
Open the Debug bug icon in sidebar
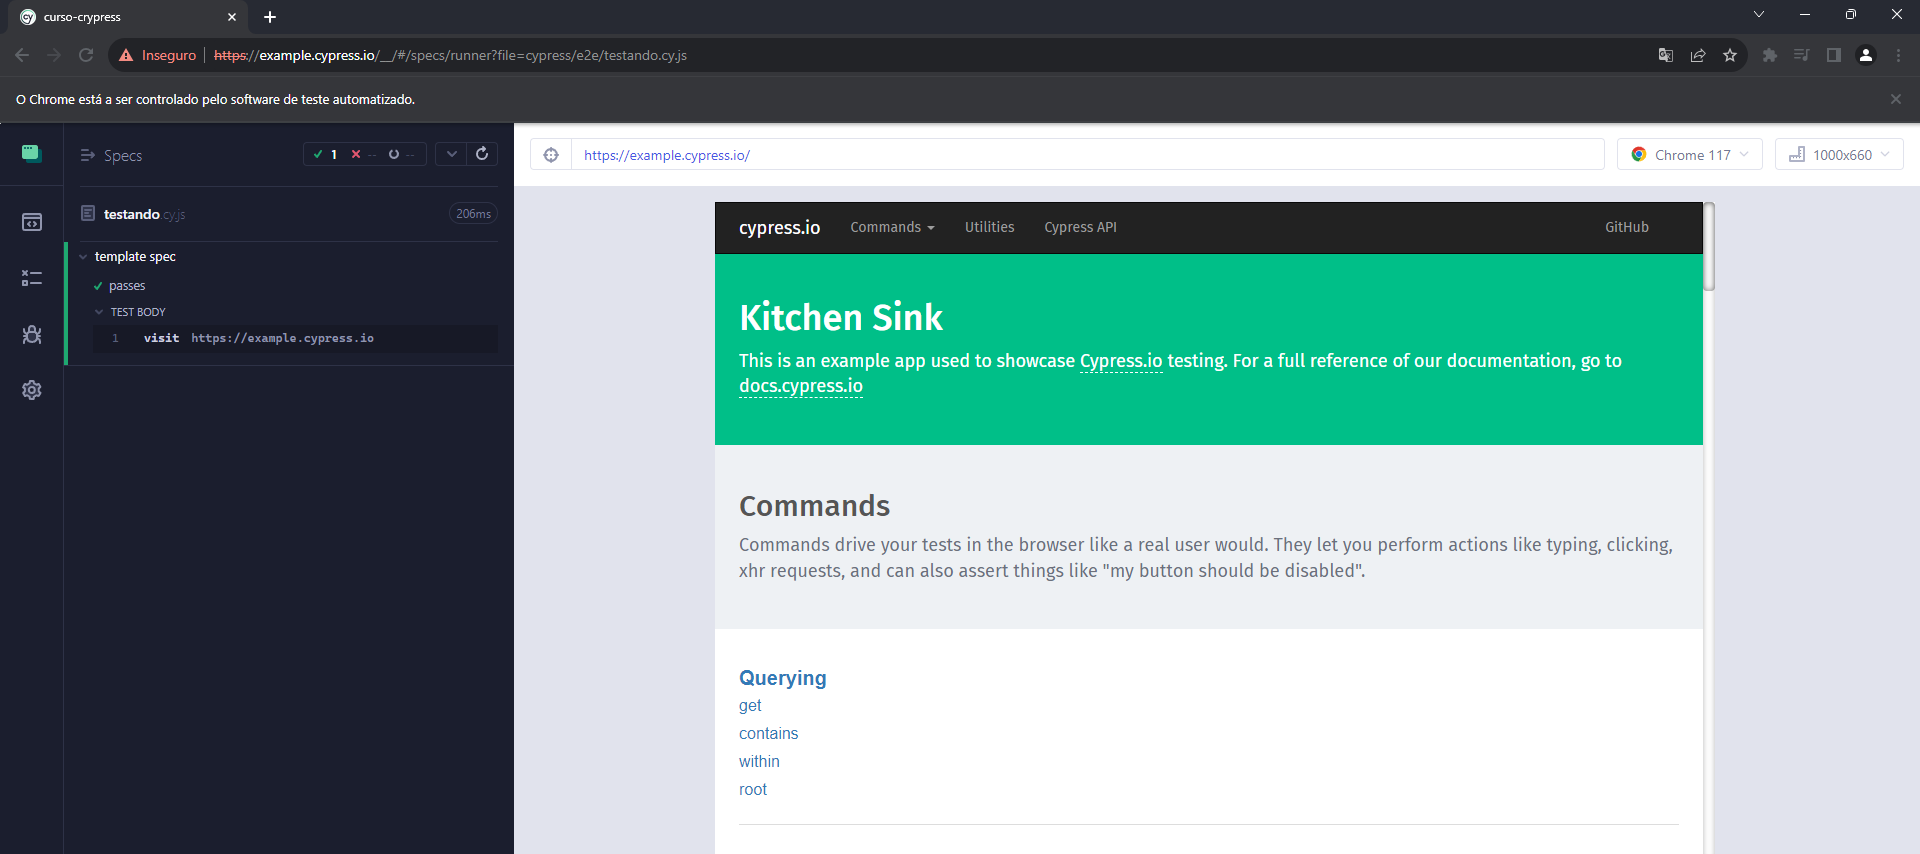point(32,334)
